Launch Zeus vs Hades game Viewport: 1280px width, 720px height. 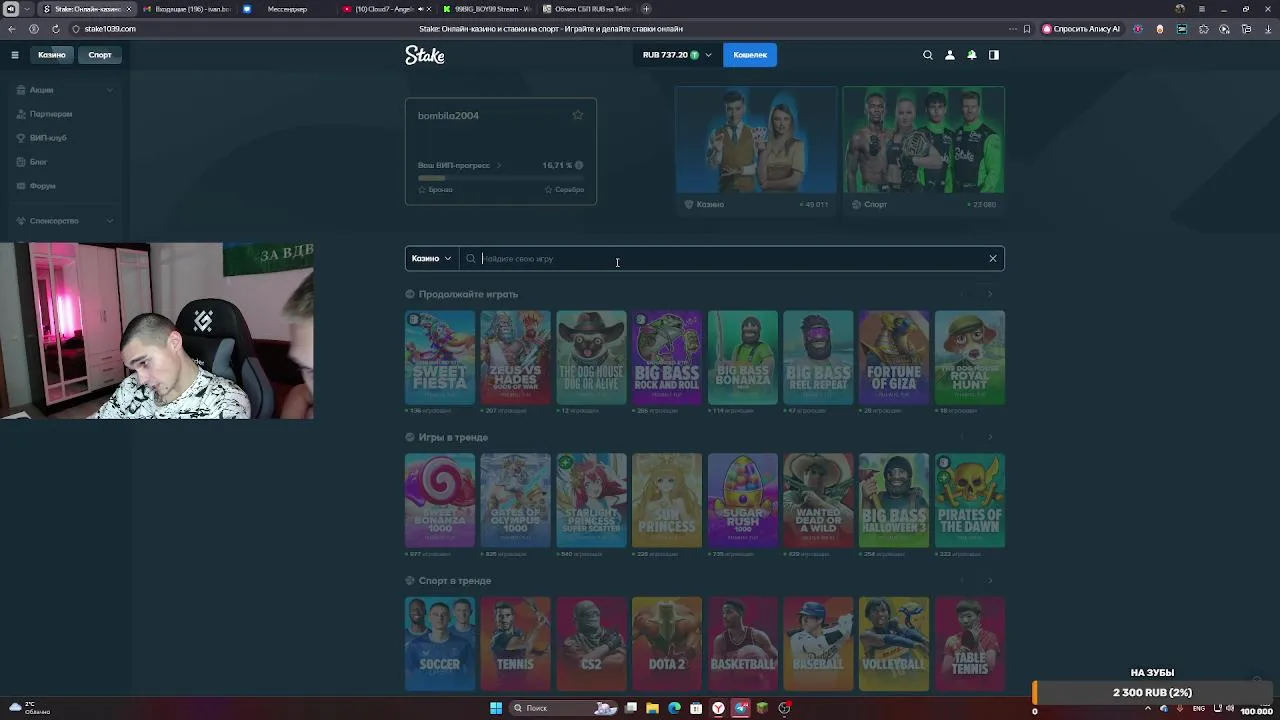click(516, 358)
